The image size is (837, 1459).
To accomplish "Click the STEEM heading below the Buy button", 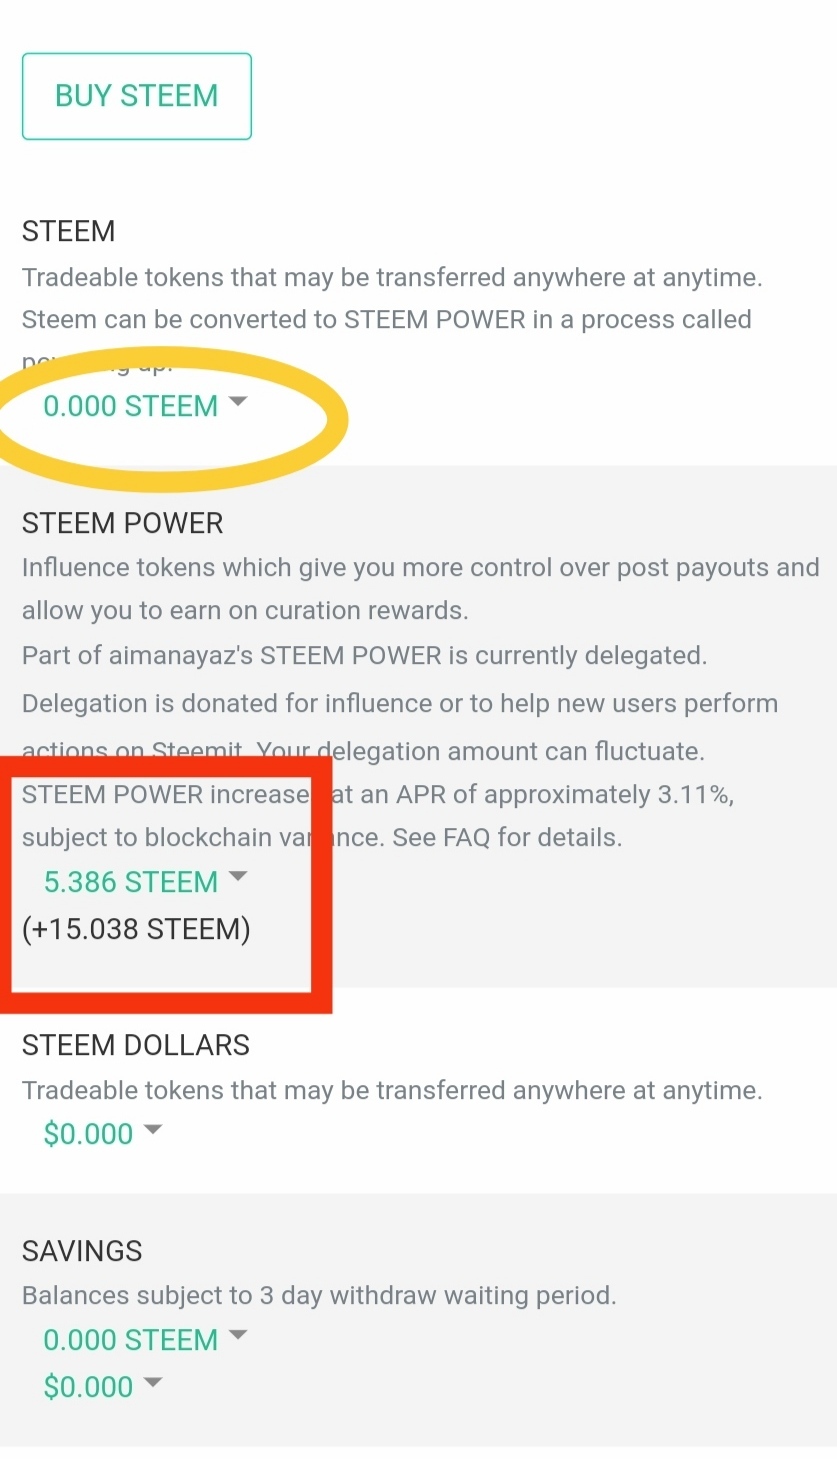I will pyautogui.click(x=68, y=231).
